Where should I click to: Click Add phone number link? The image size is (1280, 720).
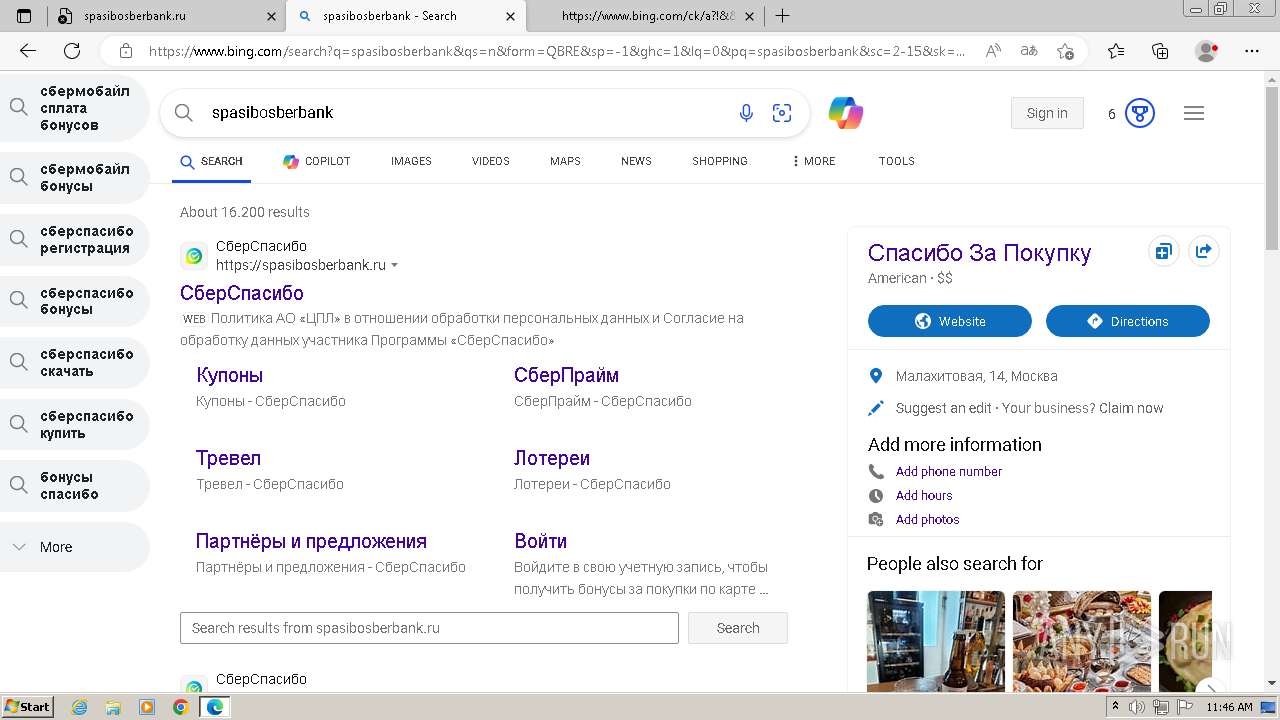click(949, 471)
